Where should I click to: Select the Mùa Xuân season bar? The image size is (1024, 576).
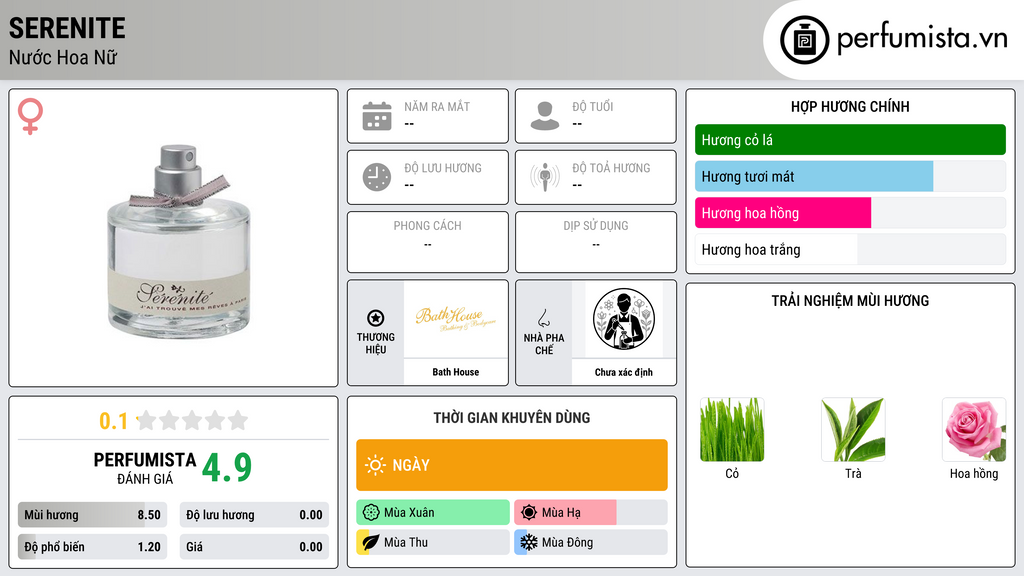[x=433, y=513]
